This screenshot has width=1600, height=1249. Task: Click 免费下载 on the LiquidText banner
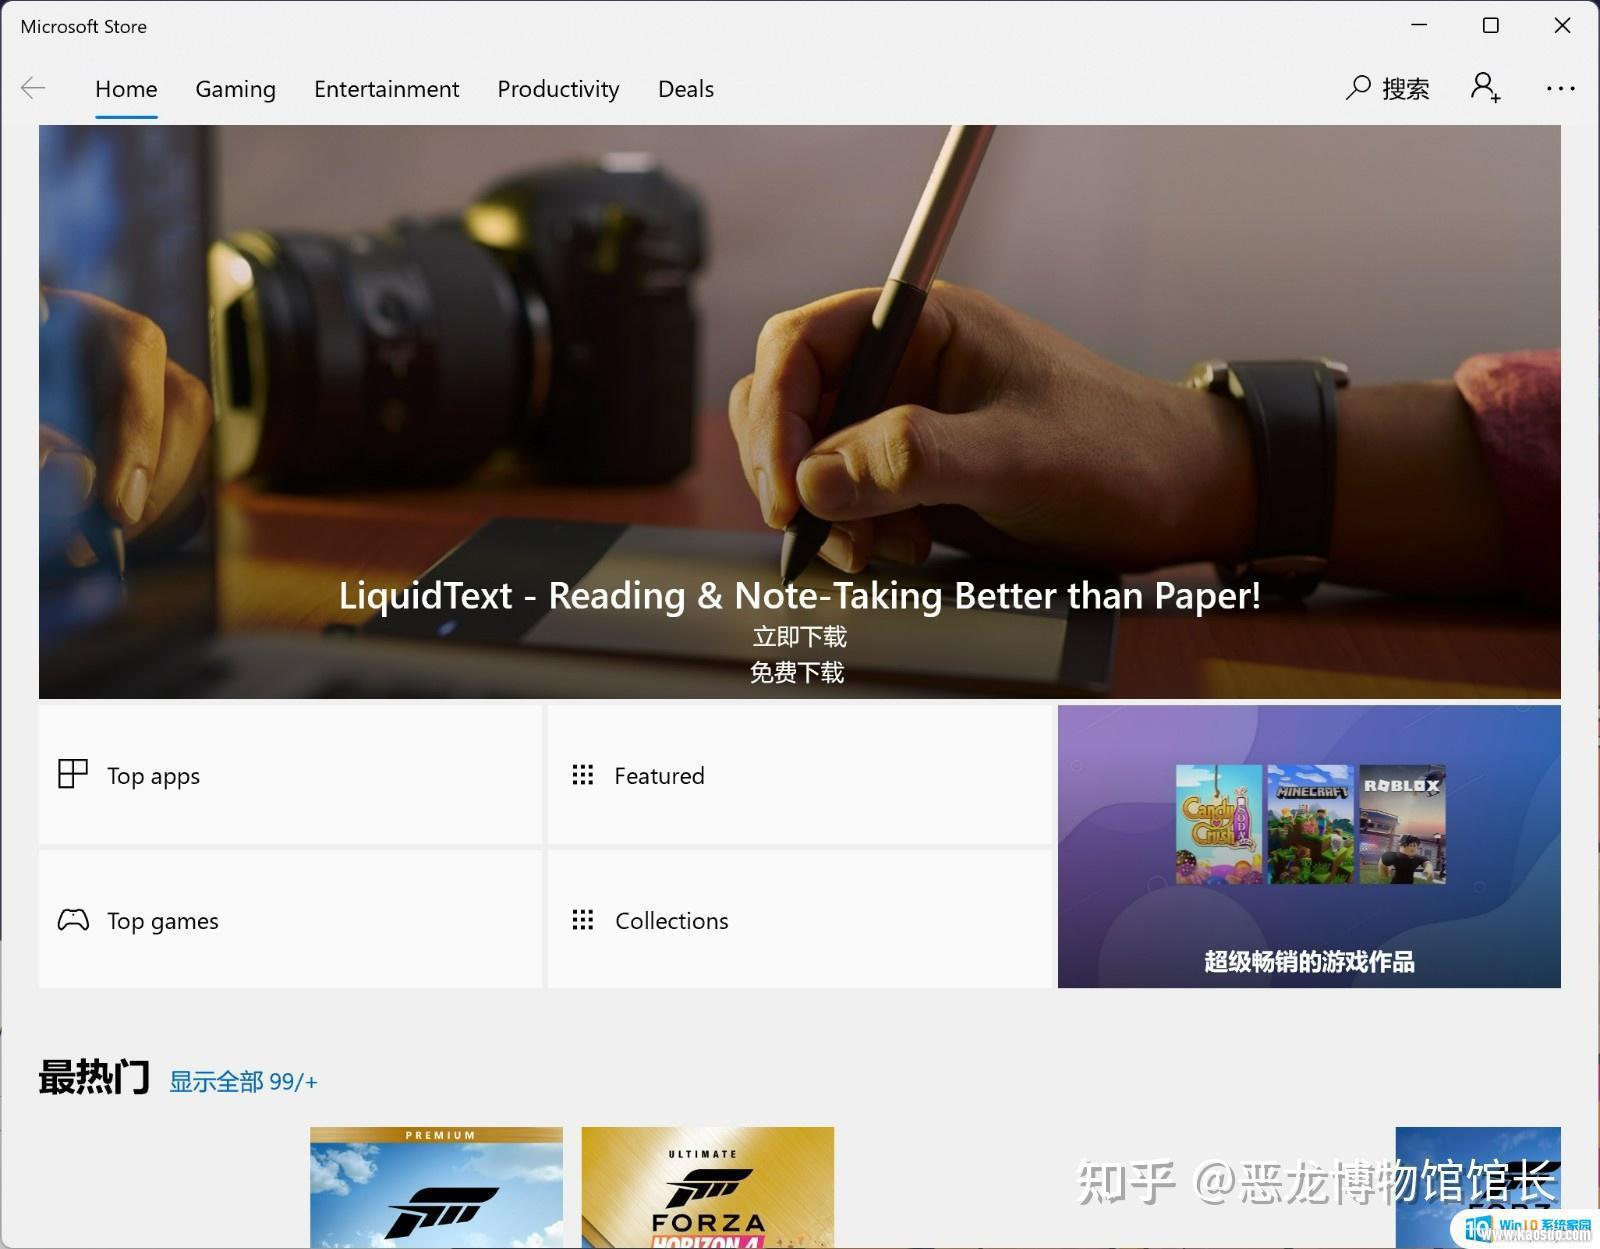pyautogui.click(x=797, y=672)
